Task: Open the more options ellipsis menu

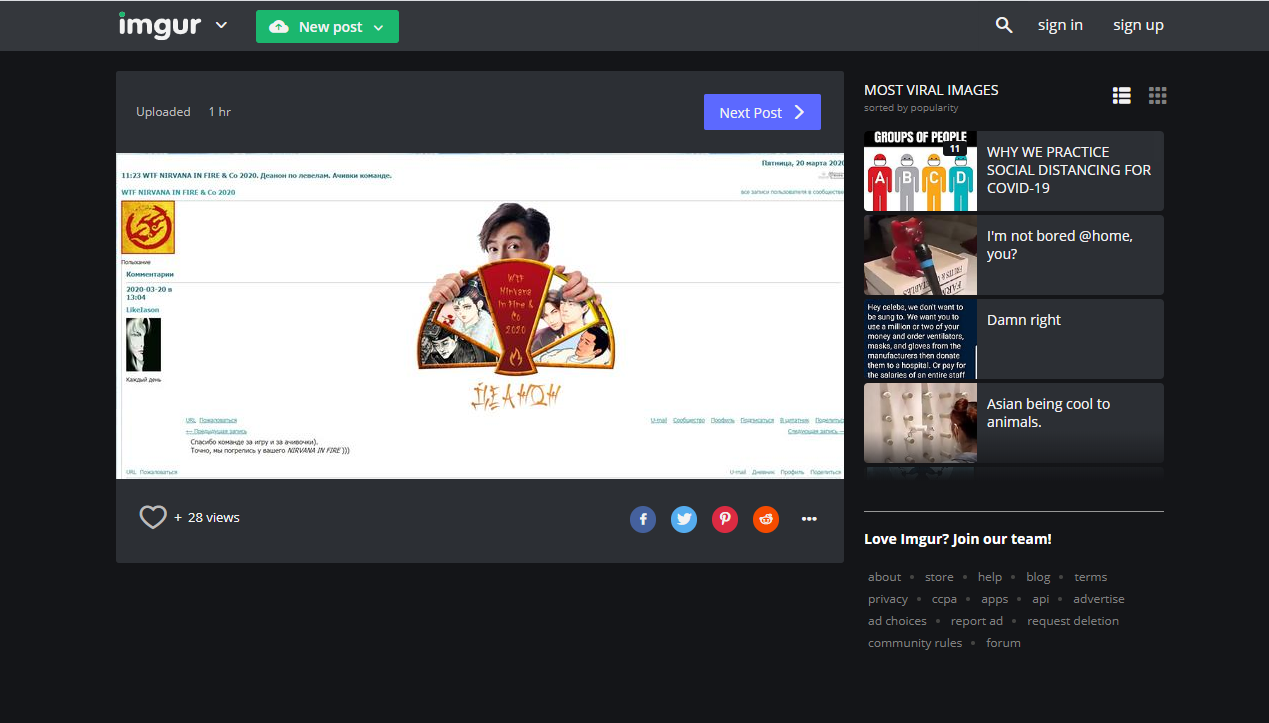Action: 809,519
